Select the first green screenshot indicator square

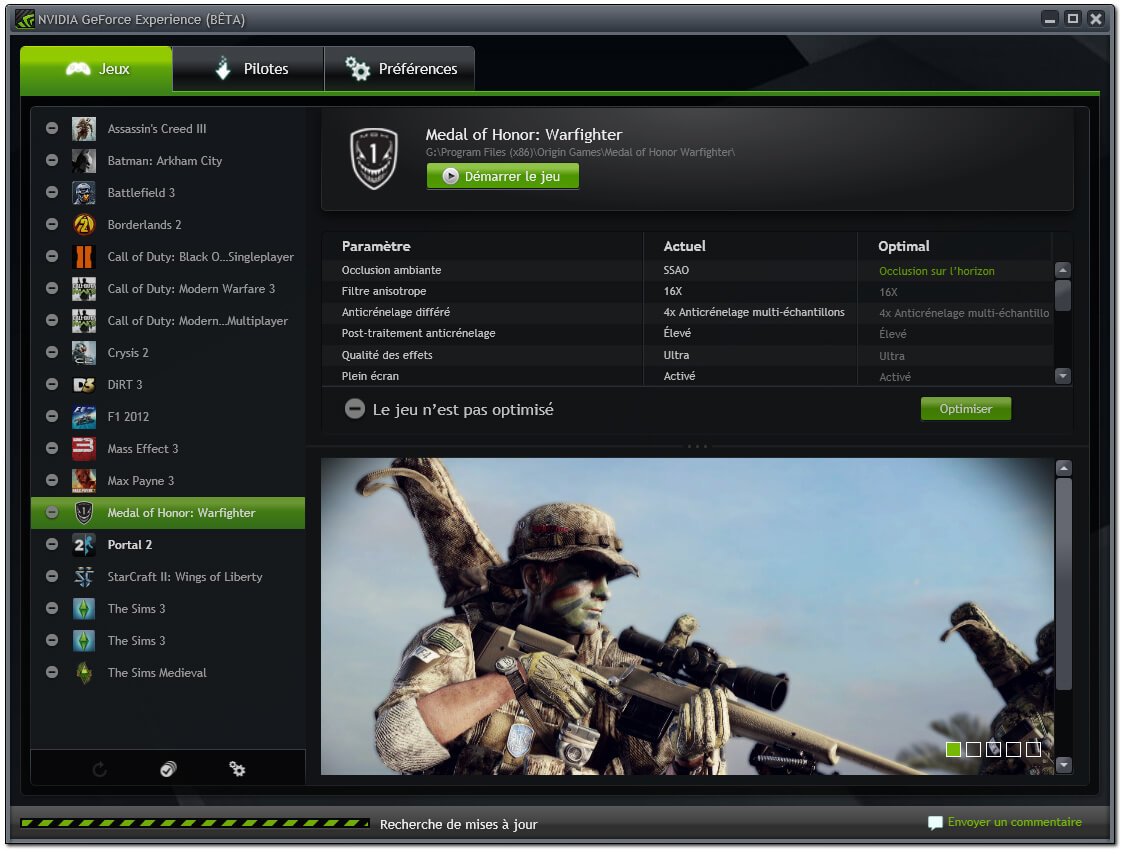coord(953,749)
